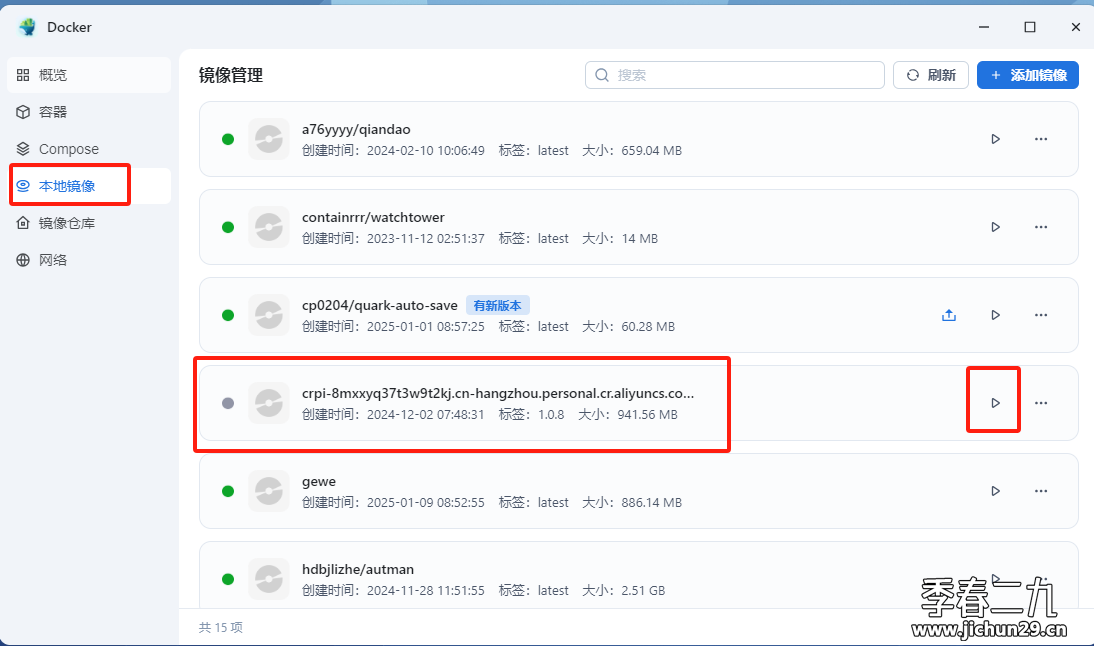Screen dimensions: 1094x646
Task: Click the green status dot for containrrr/watchtower
Action: [227, 227]
